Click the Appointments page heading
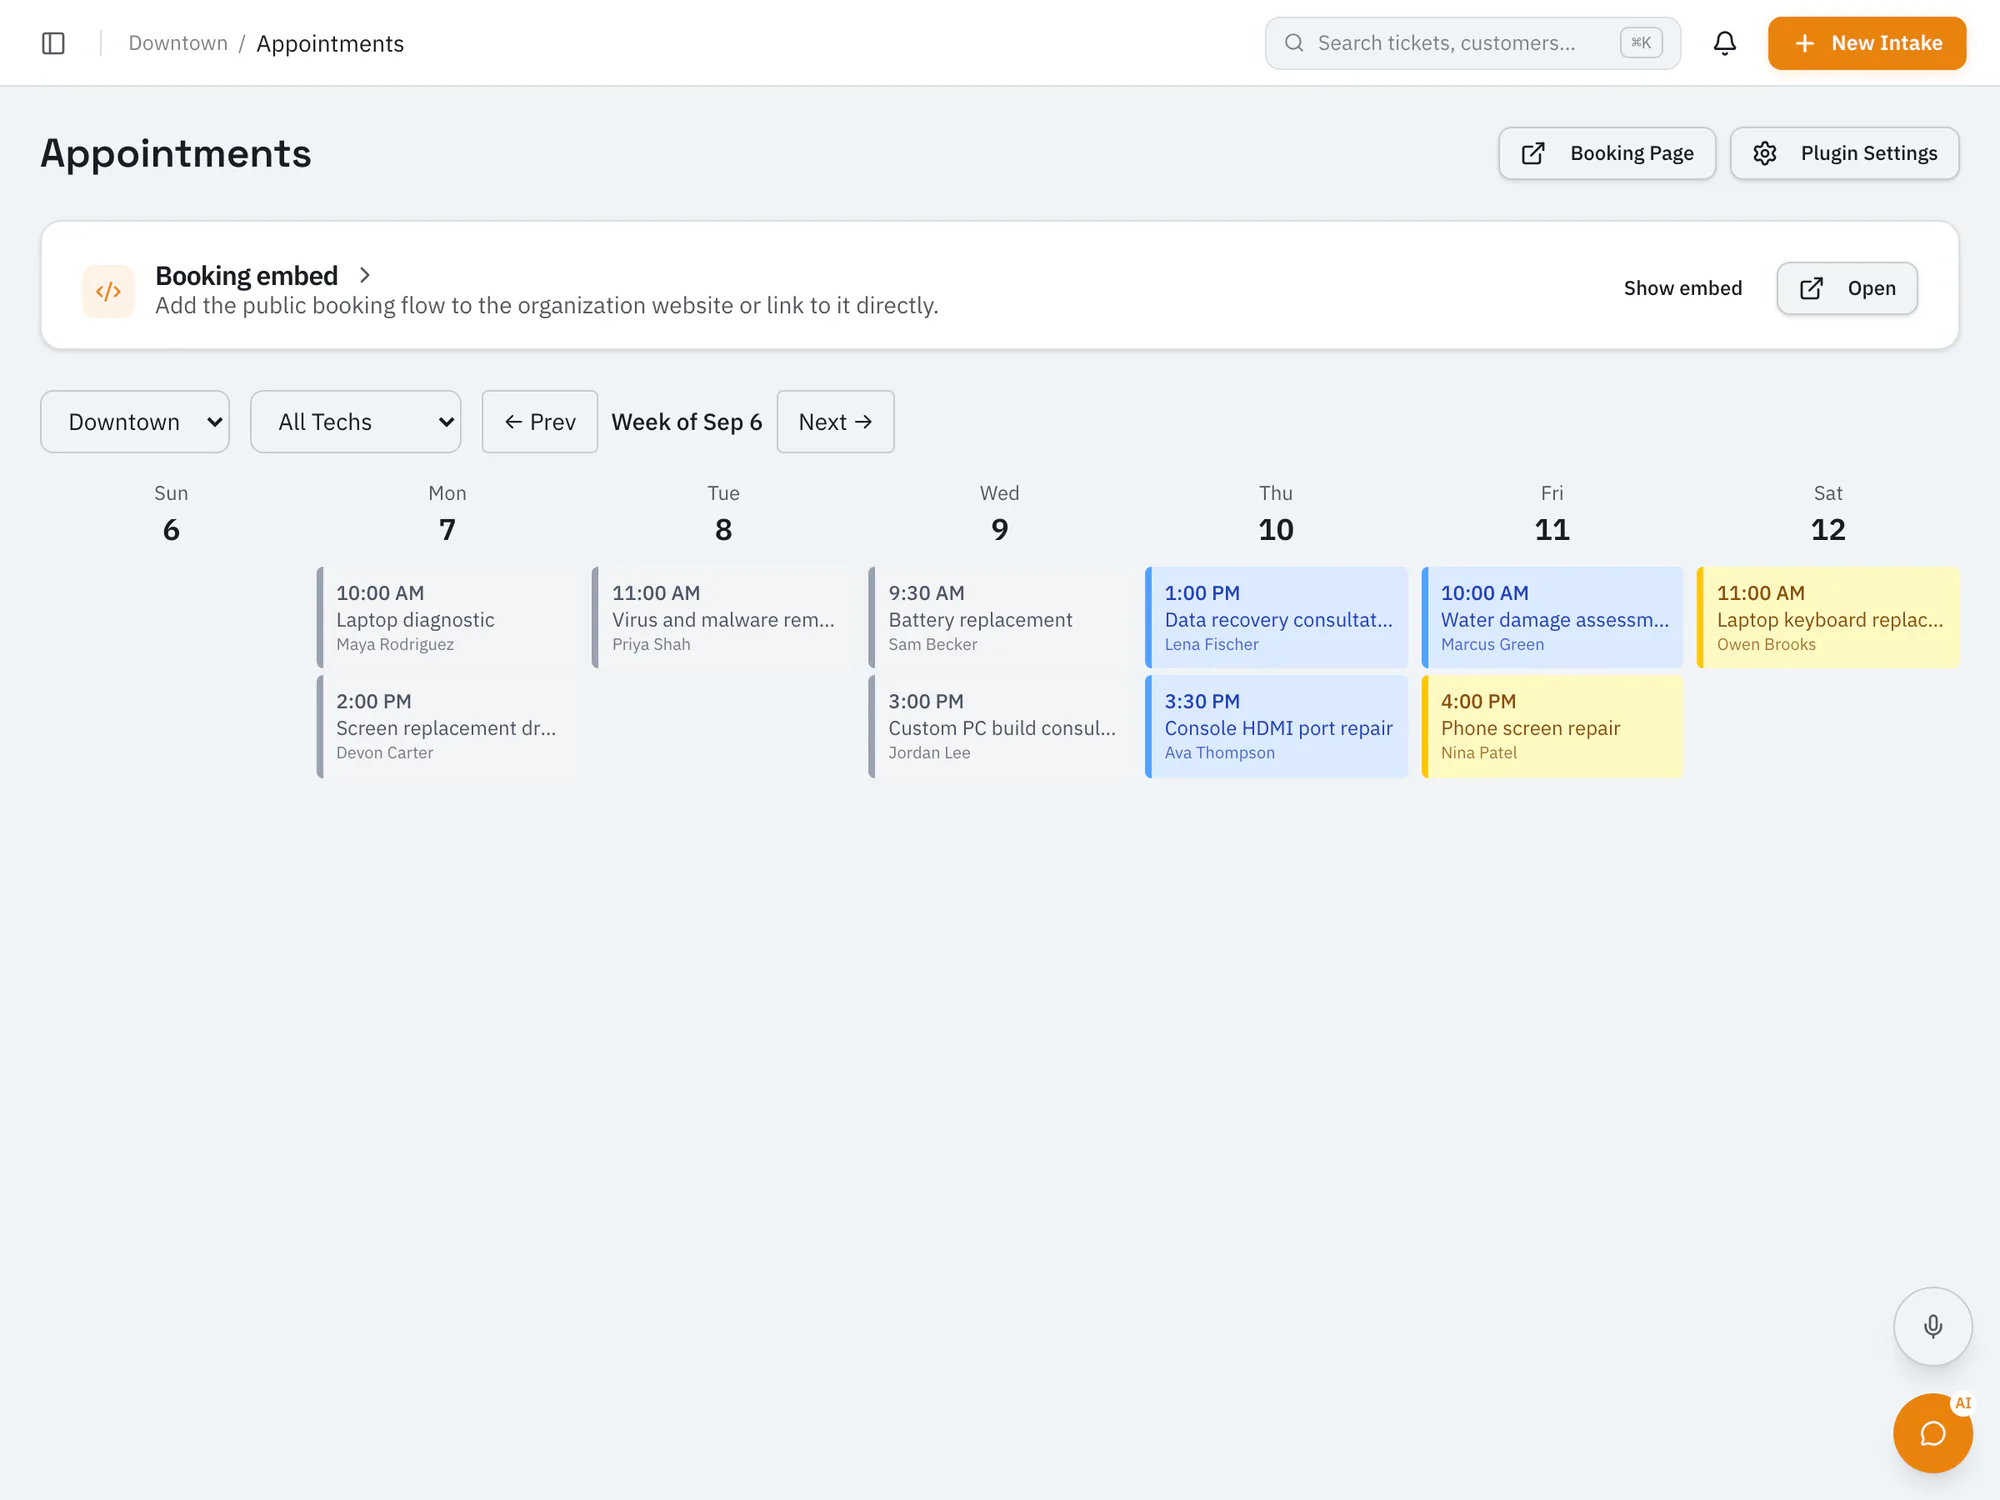The width and height of the screenshot is (2000, 1500). point(176,153)
